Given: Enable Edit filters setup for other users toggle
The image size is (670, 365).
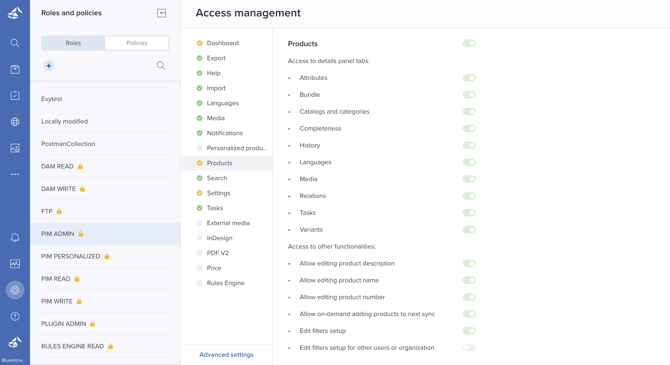Looking at the screenshot, I should tap(469, 347).
